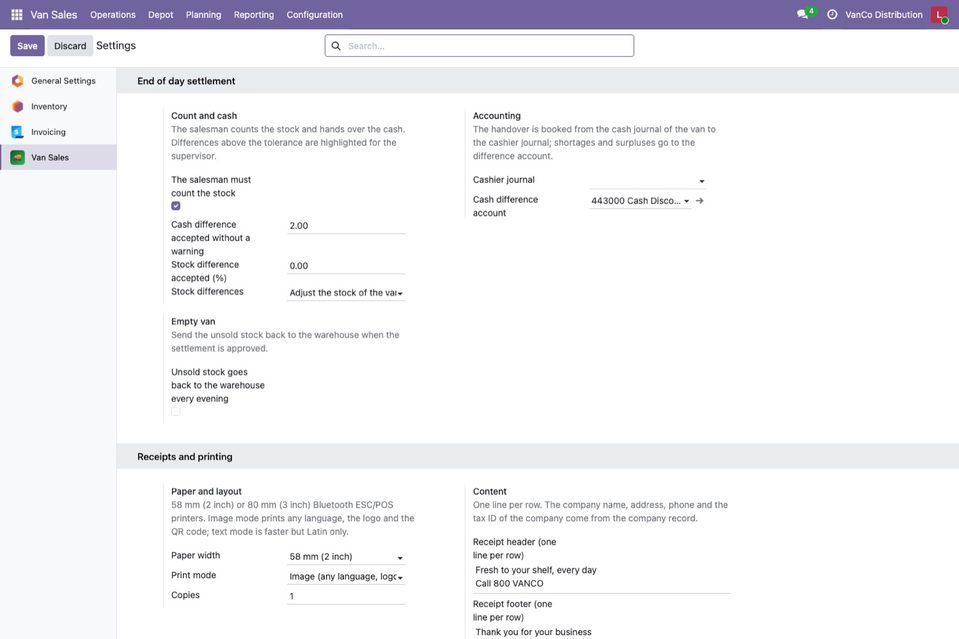Select Van Sales label in the sidebar
Viewport: 959px width, 639px height.
coord(50,158)
